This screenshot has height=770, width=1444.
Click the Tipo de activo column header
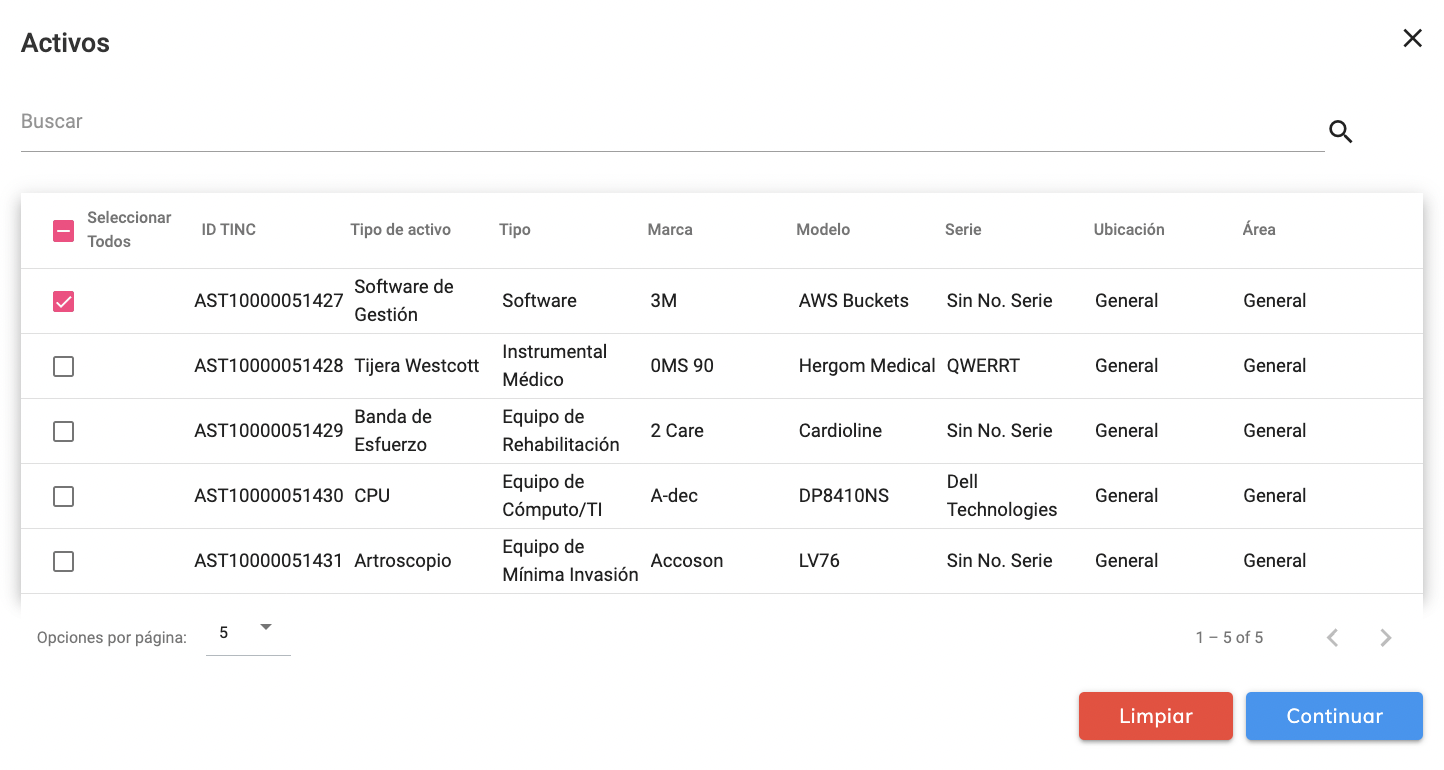pos(400,230)
